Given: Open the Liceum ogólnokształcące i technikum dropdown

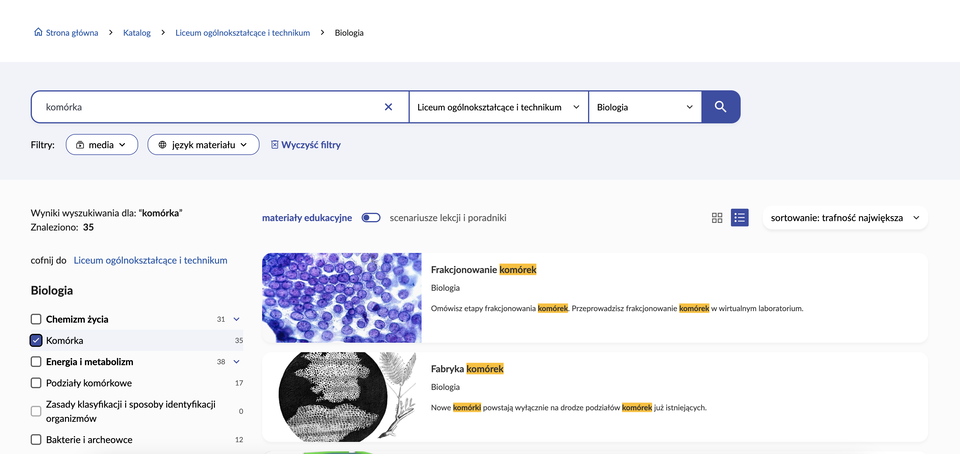Looking at the screenshot, I should point(498,107).
